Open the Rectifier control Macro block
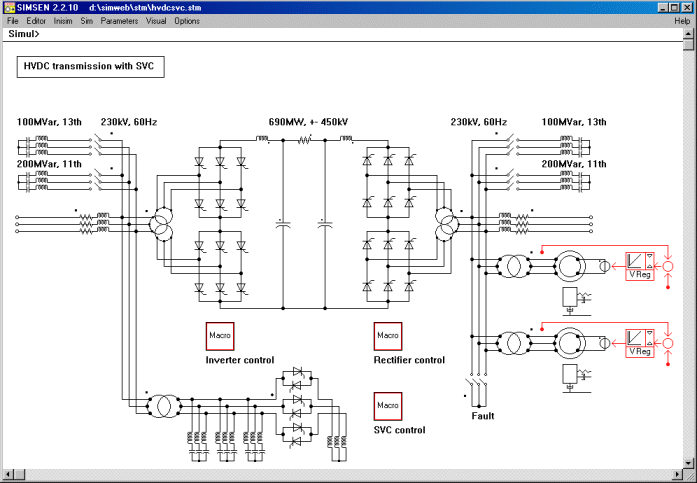The image size is (697, 483). point(387,336)
